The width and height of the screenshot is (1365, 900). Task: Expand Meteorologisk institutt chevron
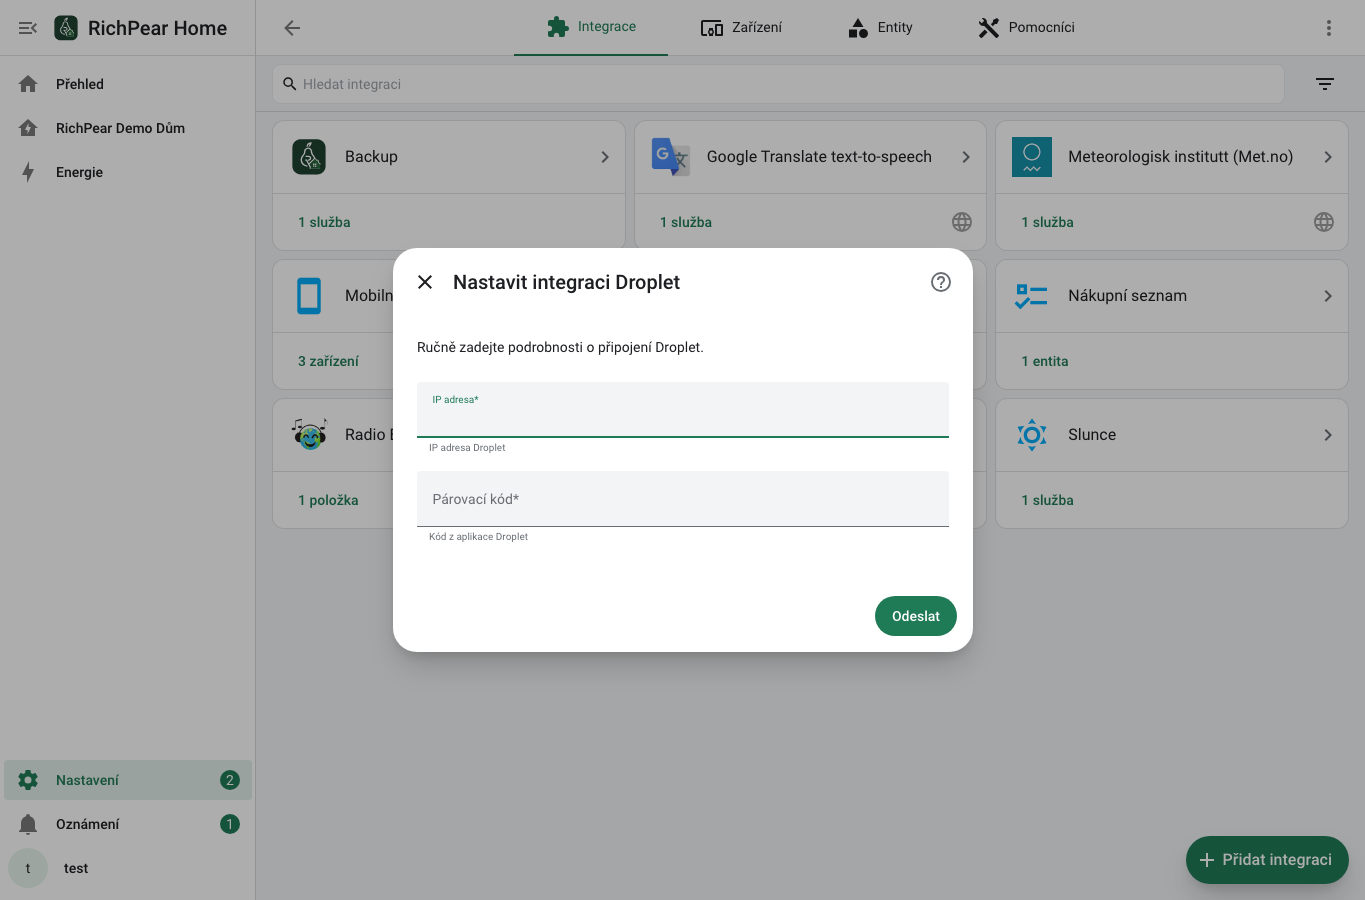pyautogui.click(x=1328, y=157)
